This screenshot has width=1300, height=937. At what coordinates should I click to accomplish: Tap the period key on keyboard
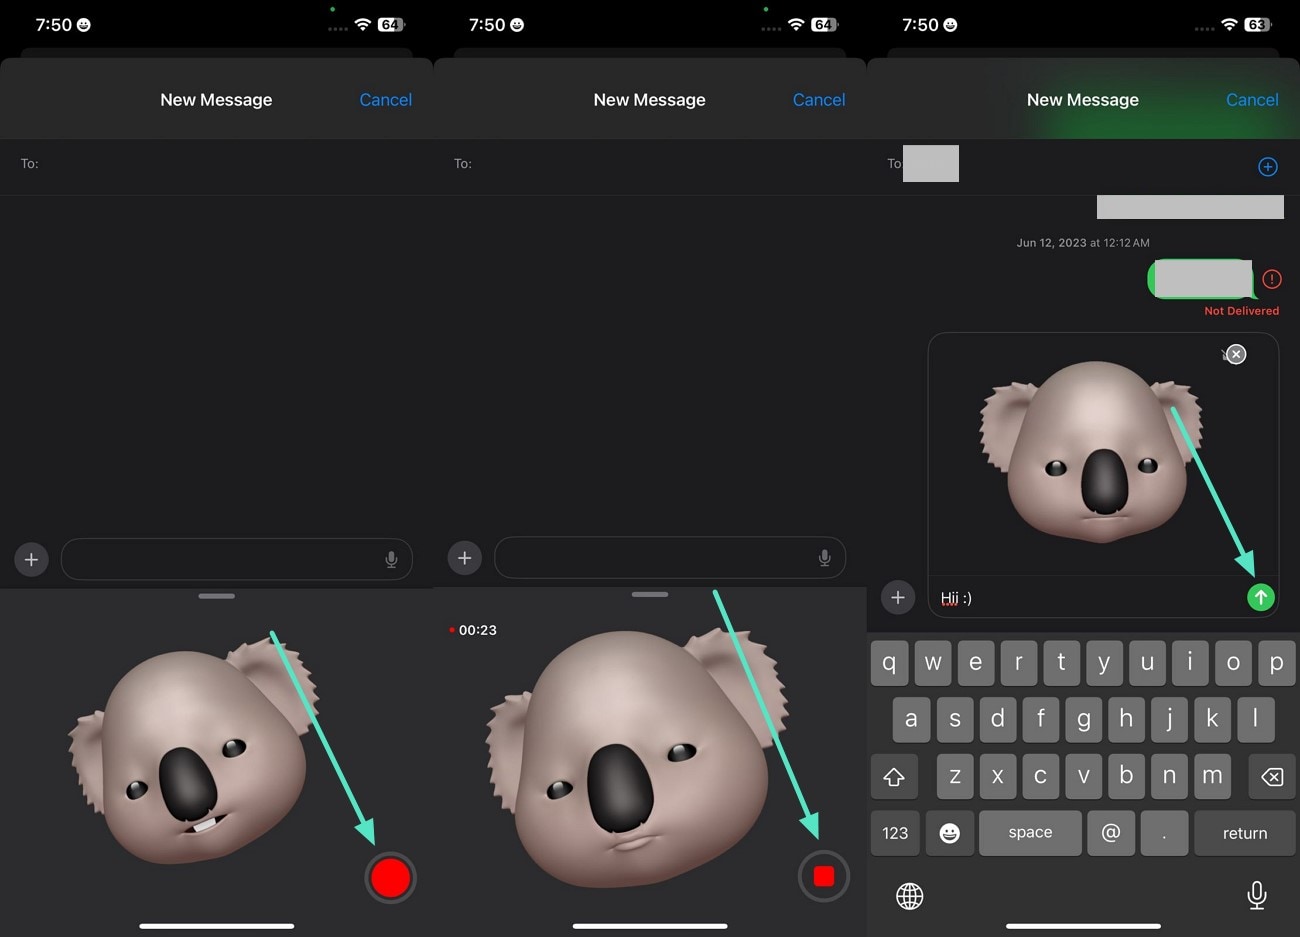pyautogui.click(x=1164, y=833)
